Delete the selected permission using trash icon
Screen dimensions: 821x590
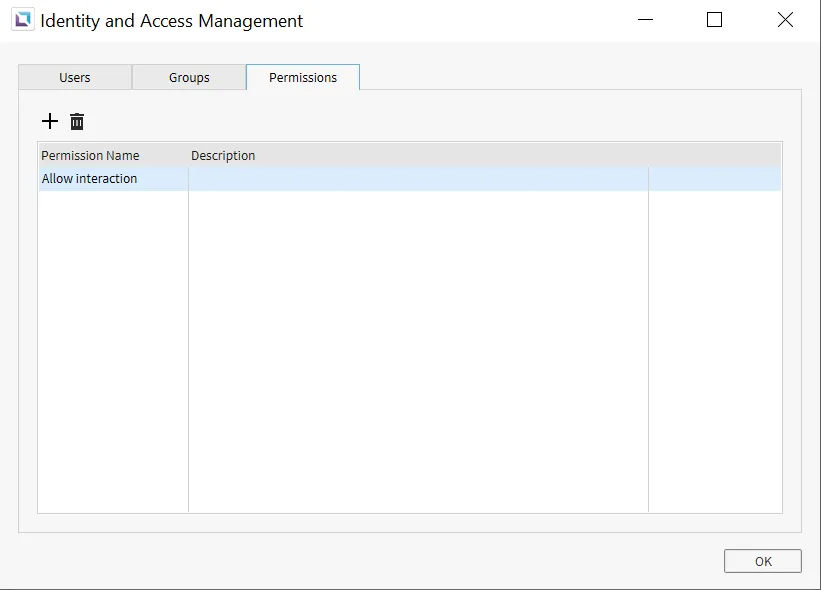pyautogui.click(x=77, y=121)
